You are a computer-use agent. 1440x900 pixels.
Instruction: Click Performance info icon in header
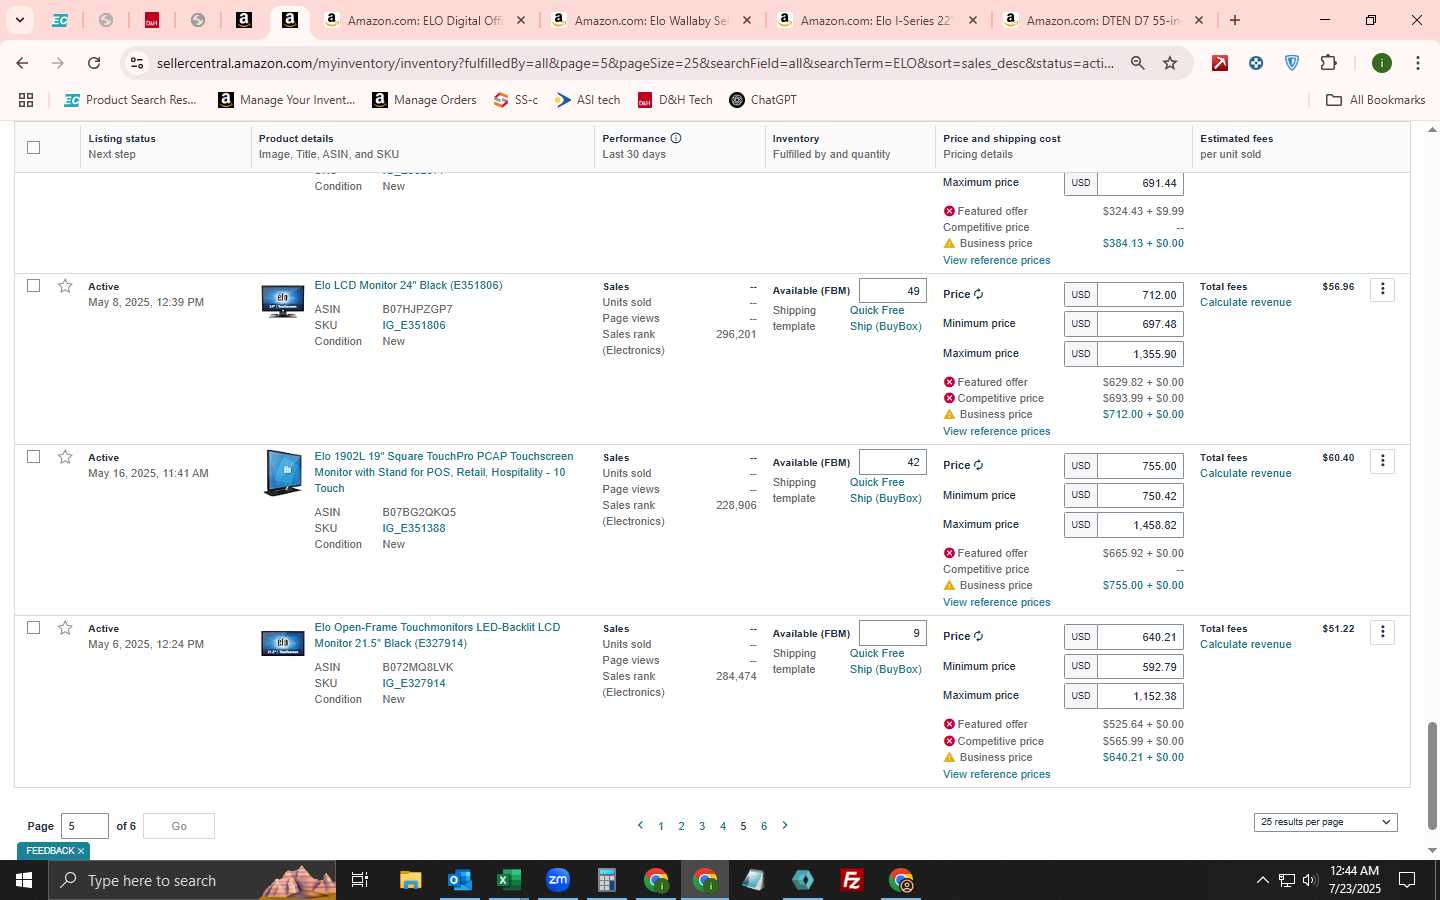click(x=676, y=138)
